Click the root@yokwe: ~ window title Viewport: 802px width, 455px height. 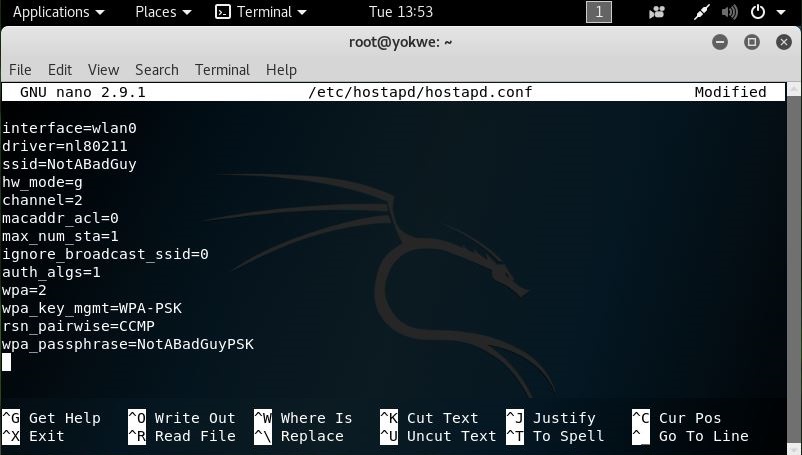(x=400, y=42)
